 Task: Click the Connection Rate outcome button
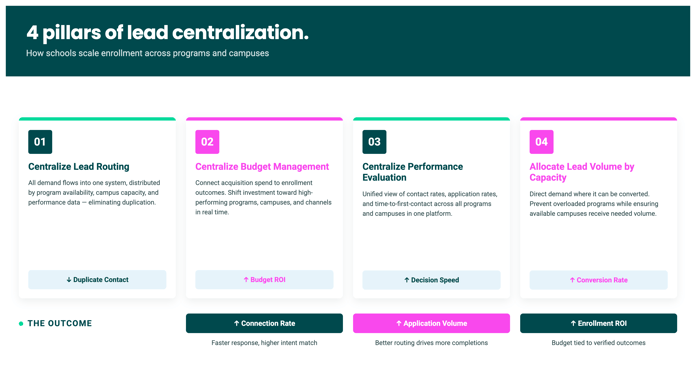264,323
